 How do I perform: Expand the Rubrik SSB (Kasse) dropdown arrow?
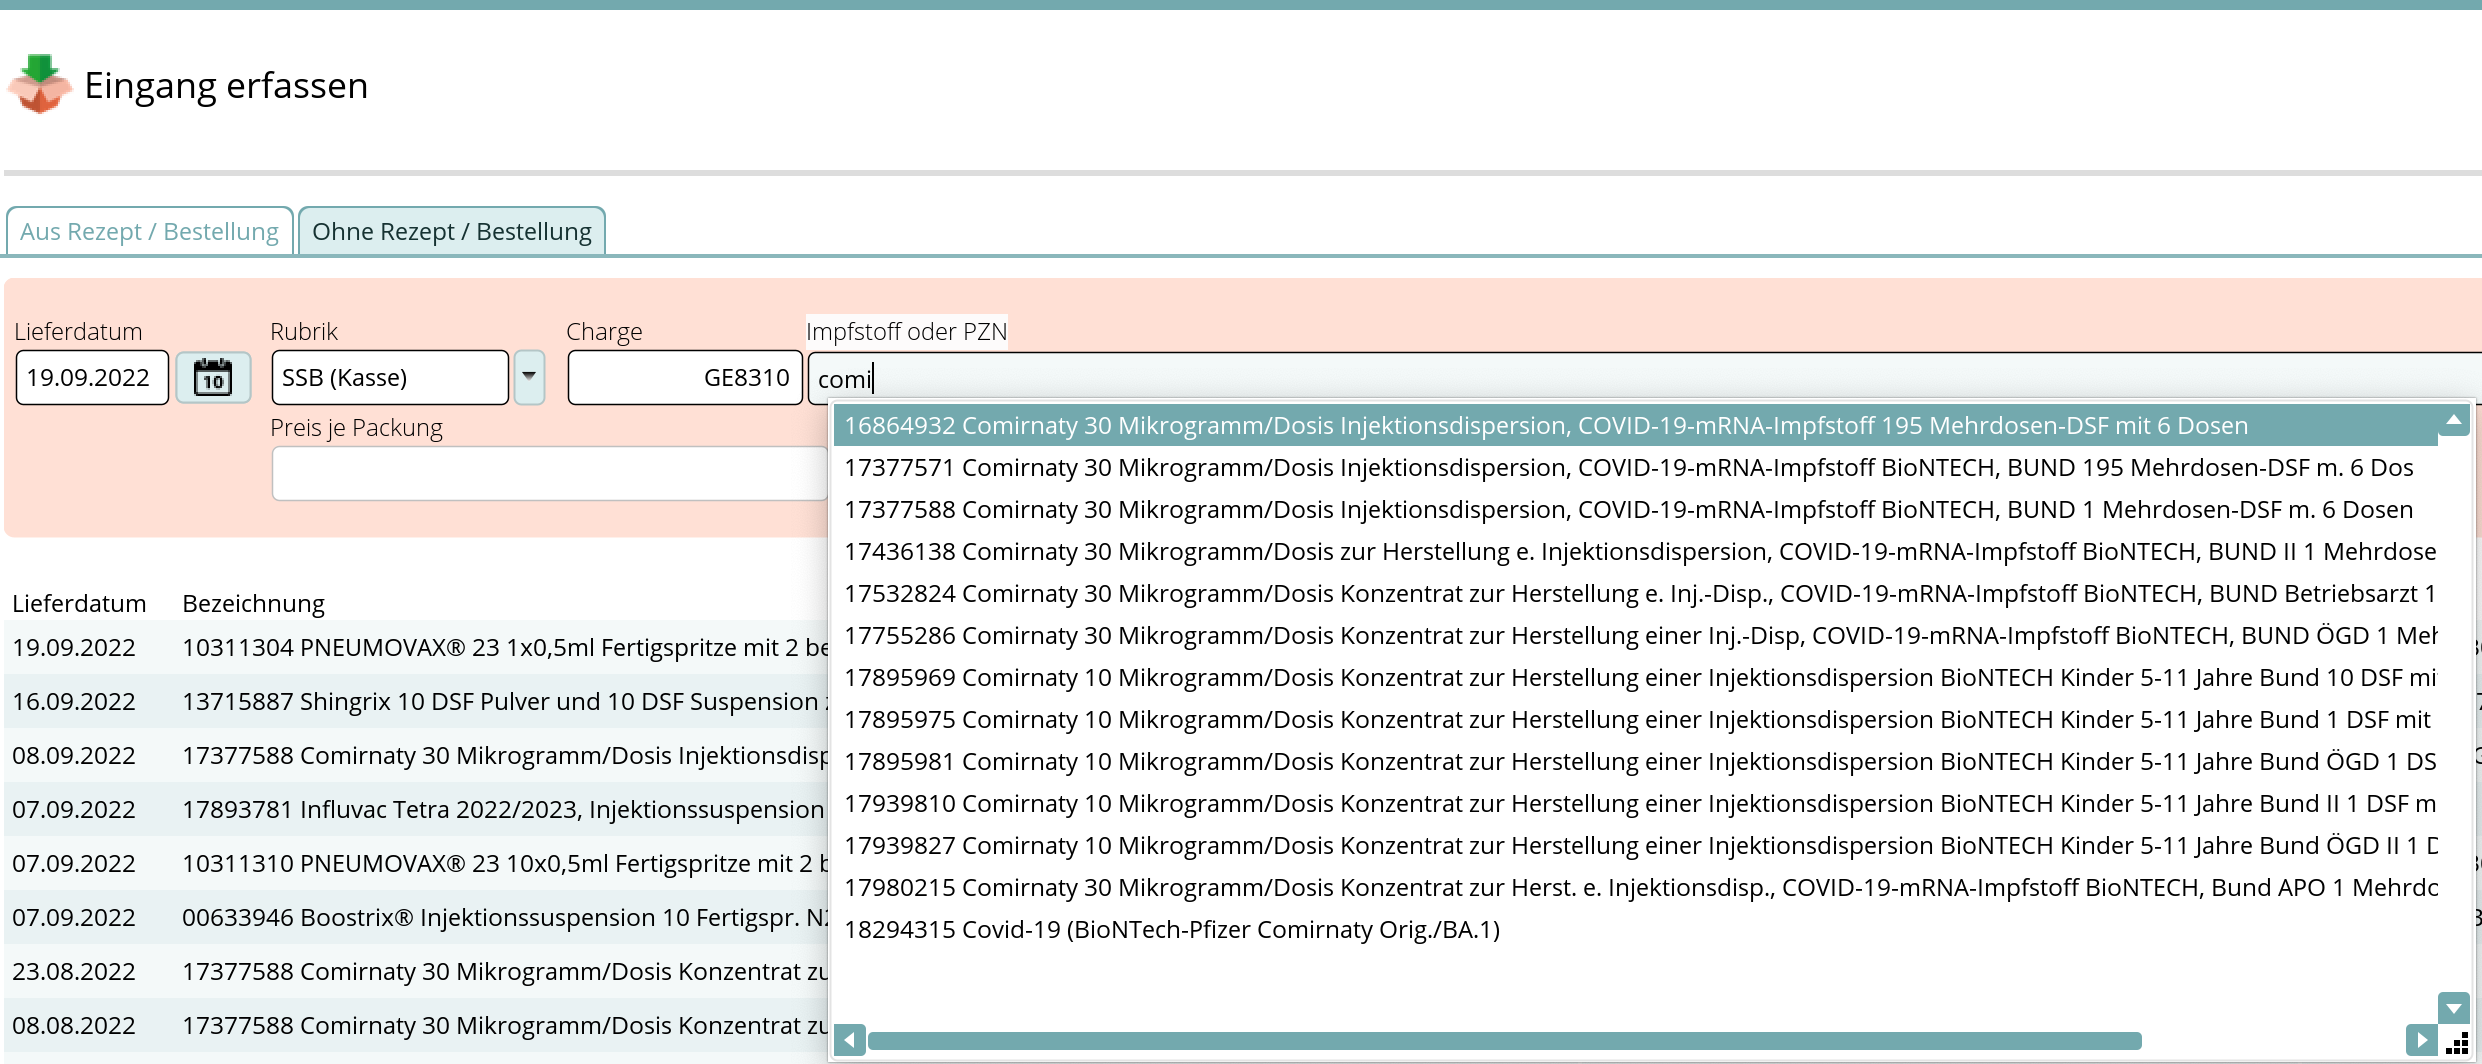529,378
